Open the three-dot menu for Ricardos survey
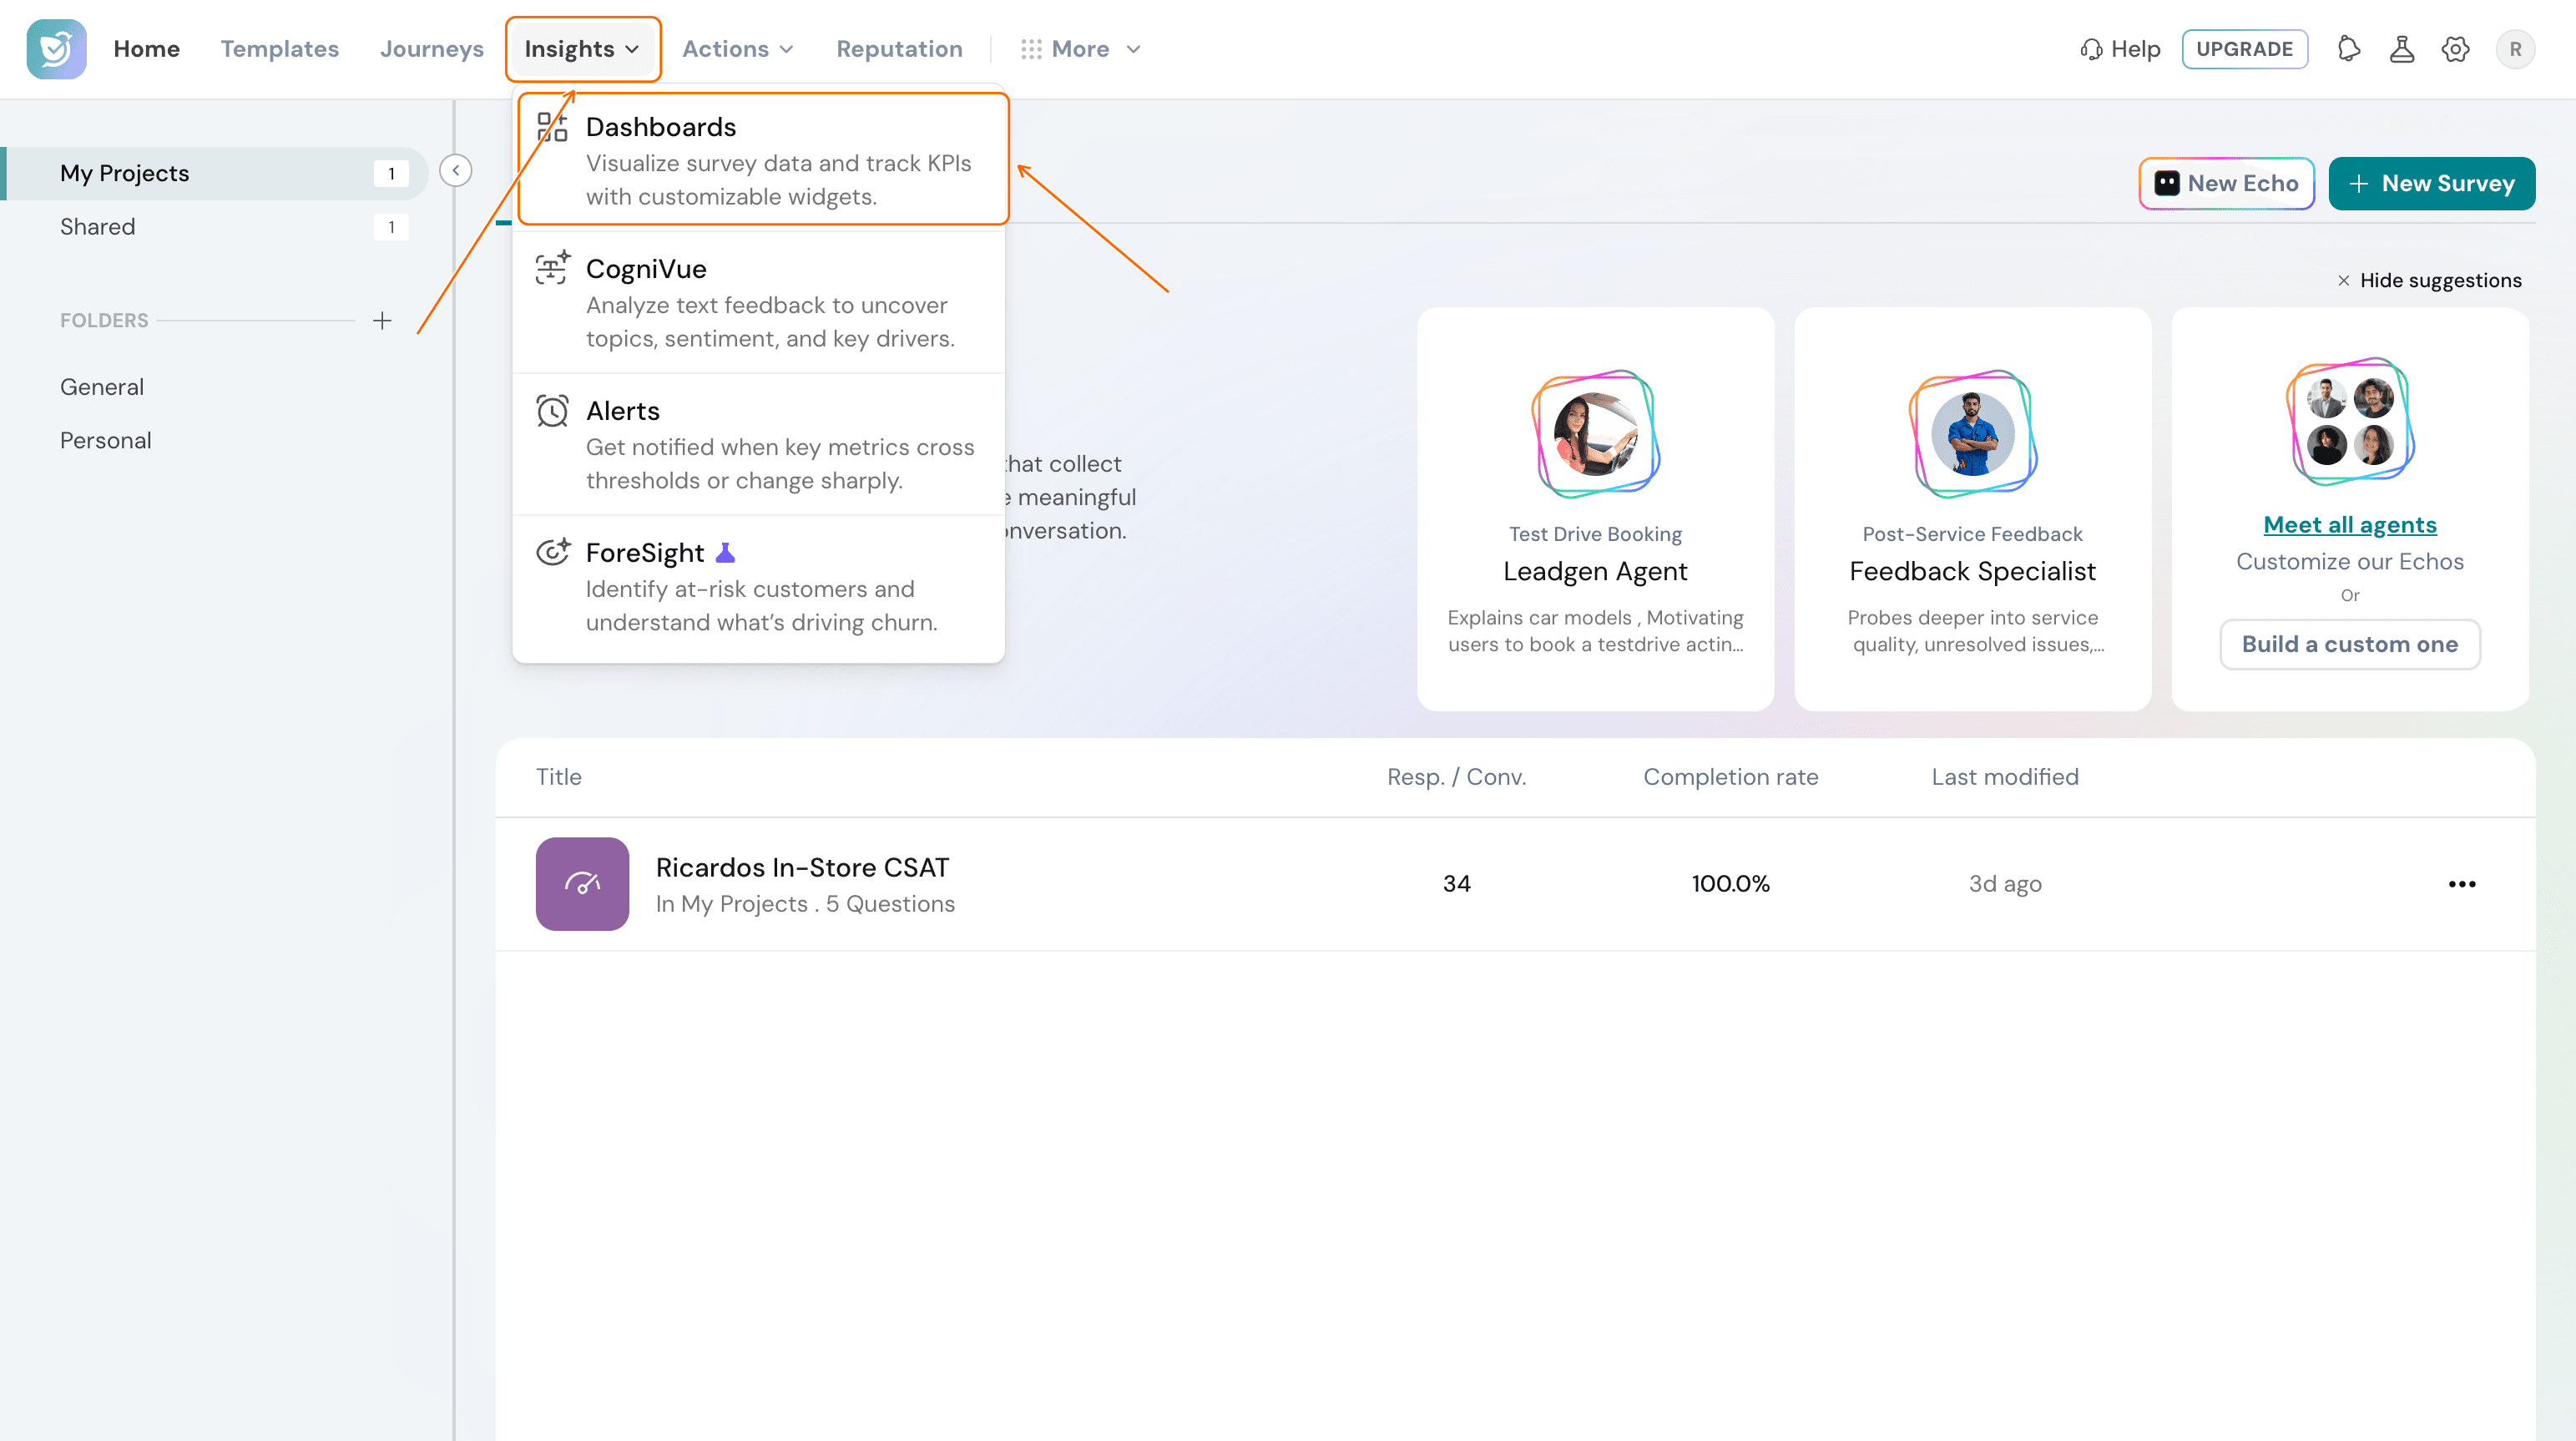 coord(2462,884)
